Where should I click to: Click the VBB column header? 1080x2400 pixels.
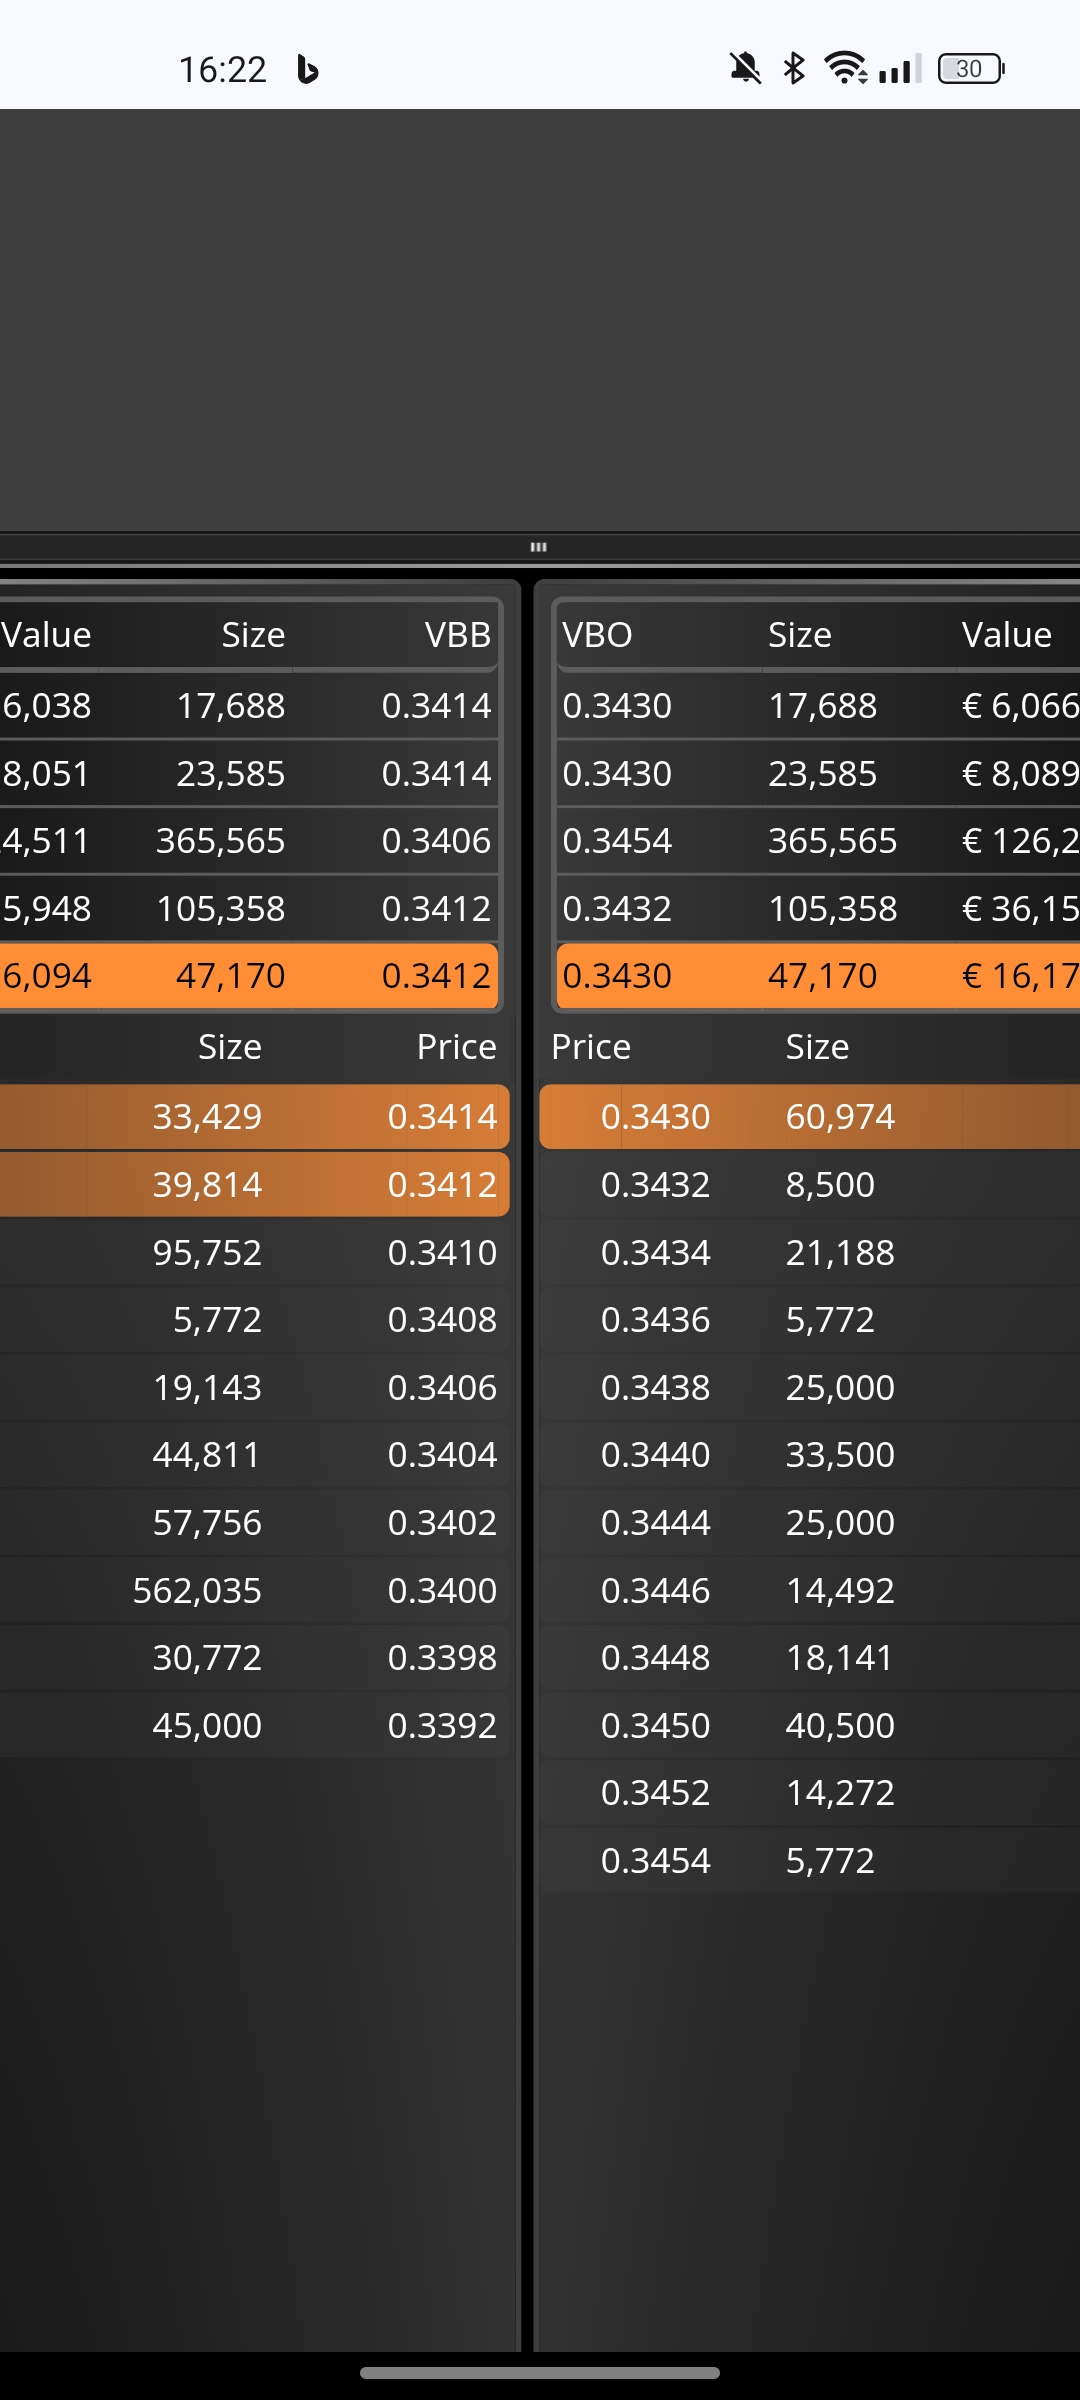coord(457,635)
